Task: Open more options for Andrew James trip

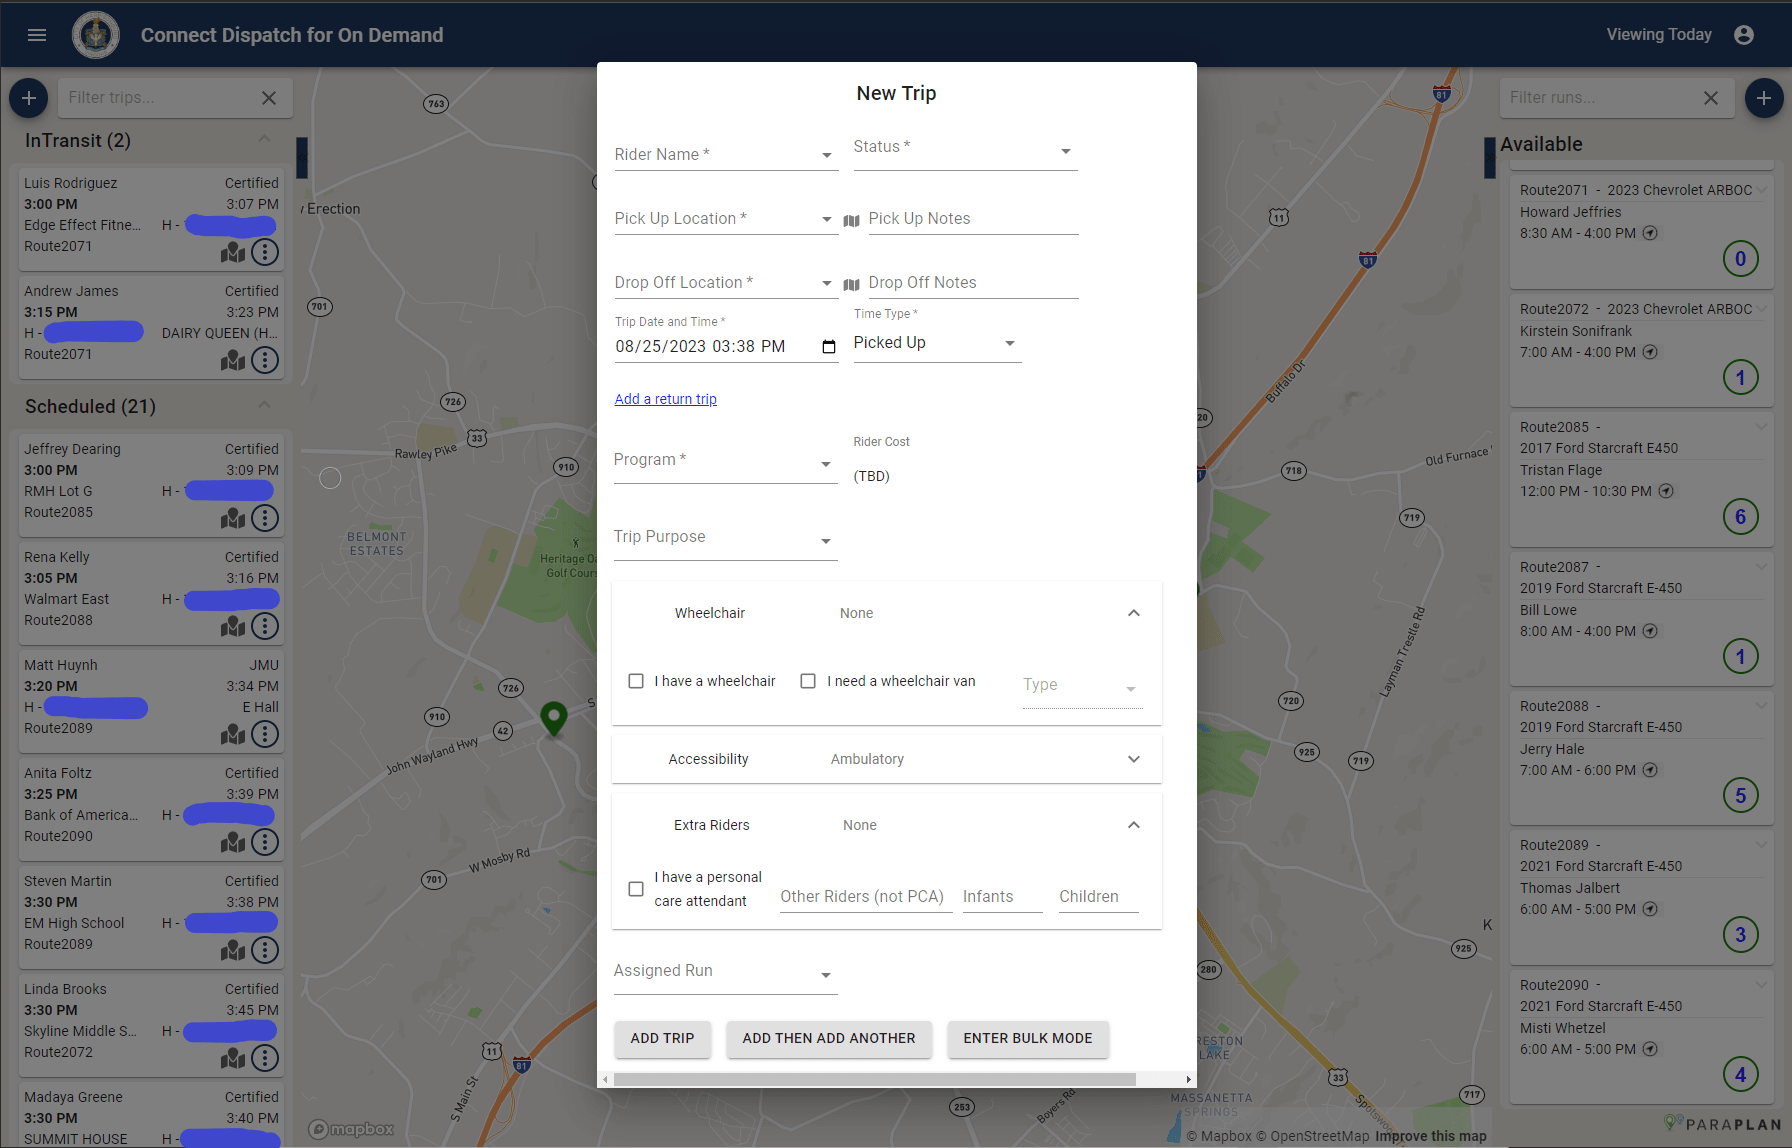Action: pos(265,360)
